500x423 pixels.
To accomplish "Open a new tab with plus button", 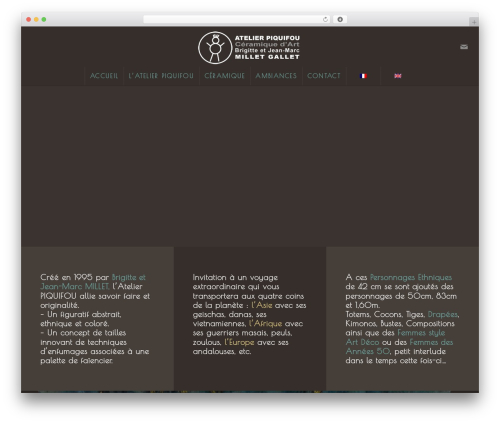I will (x=474, y=22).
